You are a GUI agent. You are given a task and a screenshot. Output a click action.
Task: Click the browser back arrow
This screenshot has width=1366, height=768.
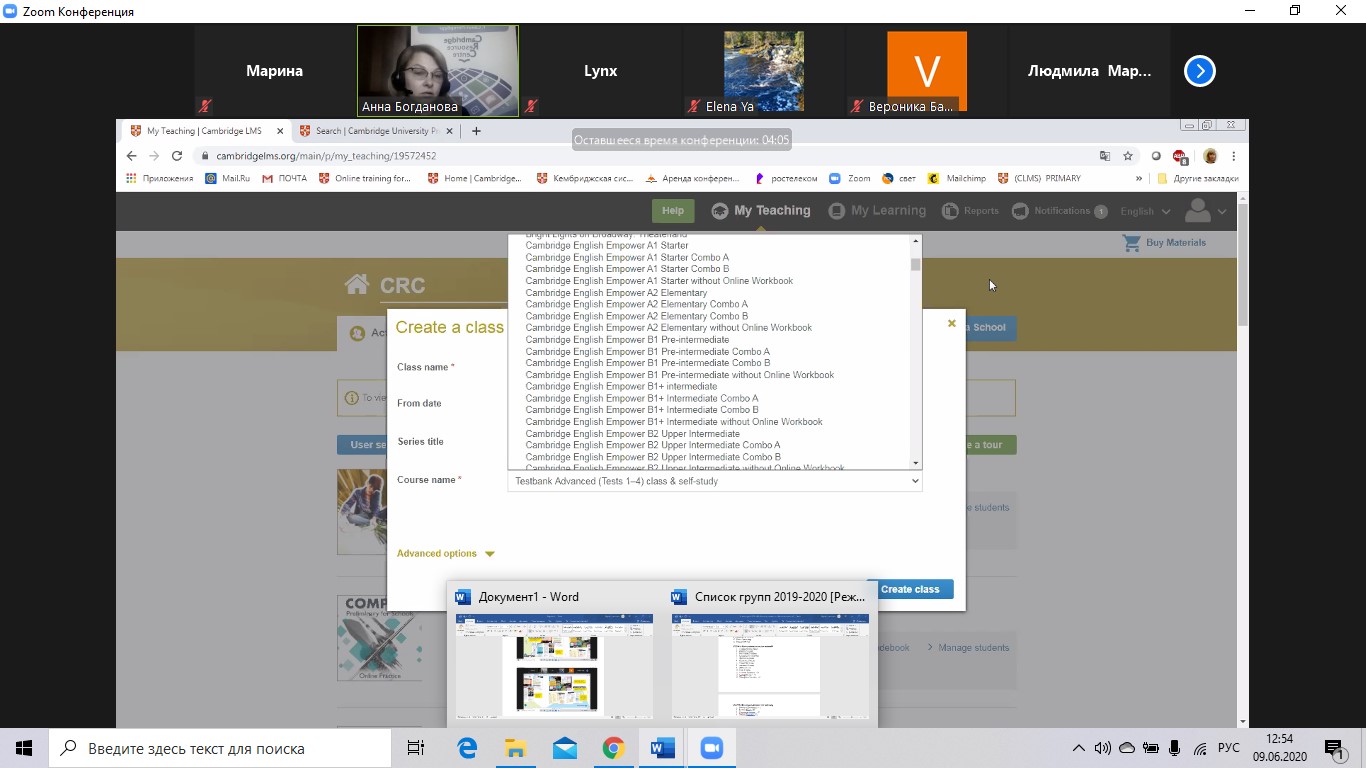point(131,156)
